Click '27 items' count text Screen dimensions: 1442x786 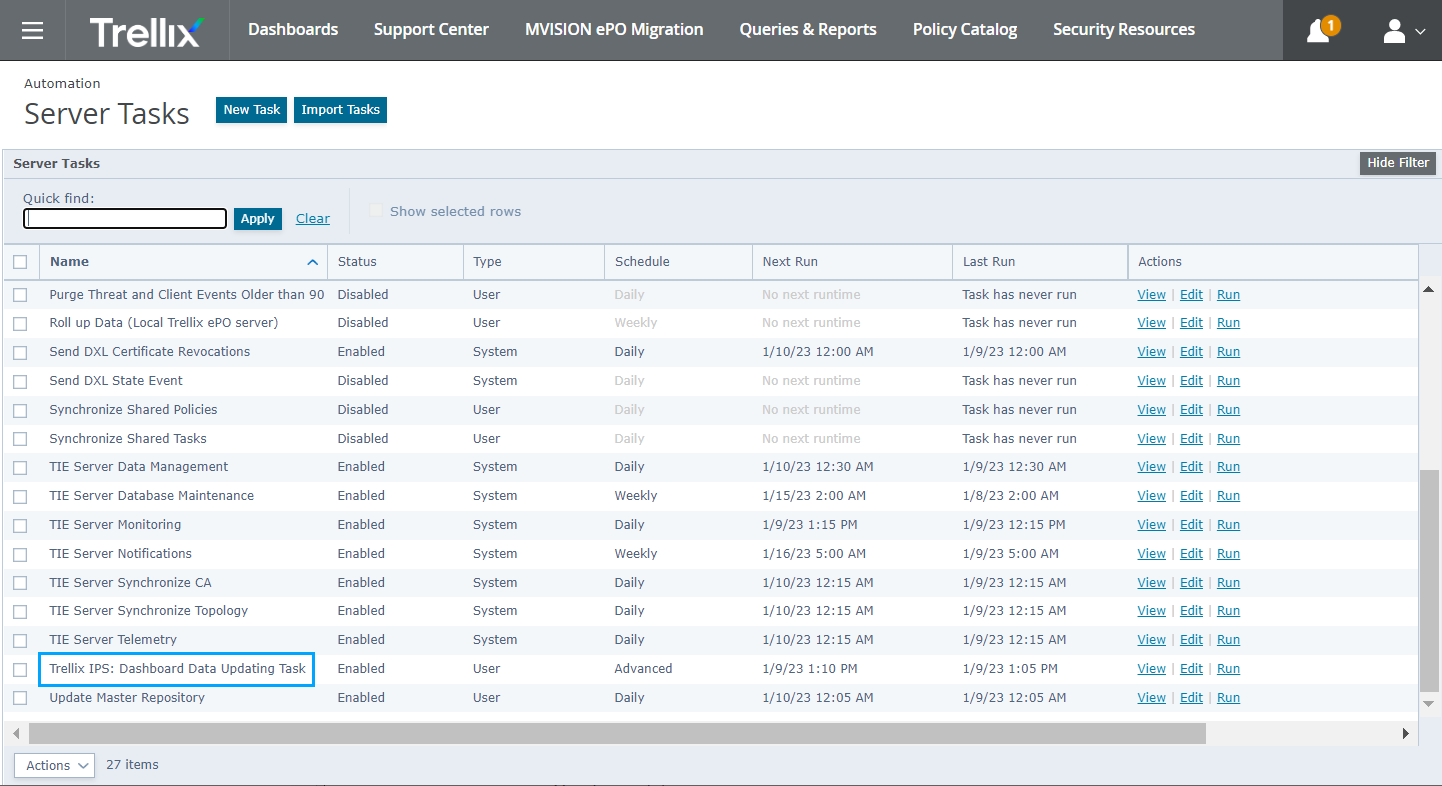132,765
